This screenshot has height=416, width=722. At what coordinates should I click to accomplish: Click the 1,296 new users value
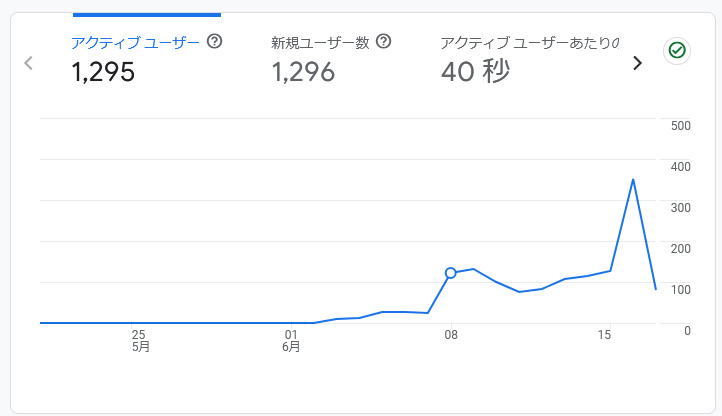point(303,72)
